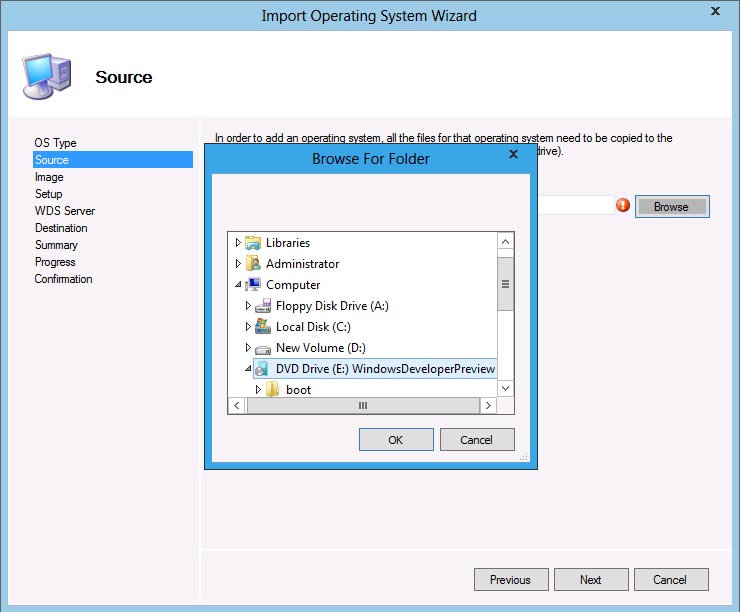Click the Floppy Disk Drive (A:) icon
Image resolution: width=740 pixels, height=612 pixels.
263,306
